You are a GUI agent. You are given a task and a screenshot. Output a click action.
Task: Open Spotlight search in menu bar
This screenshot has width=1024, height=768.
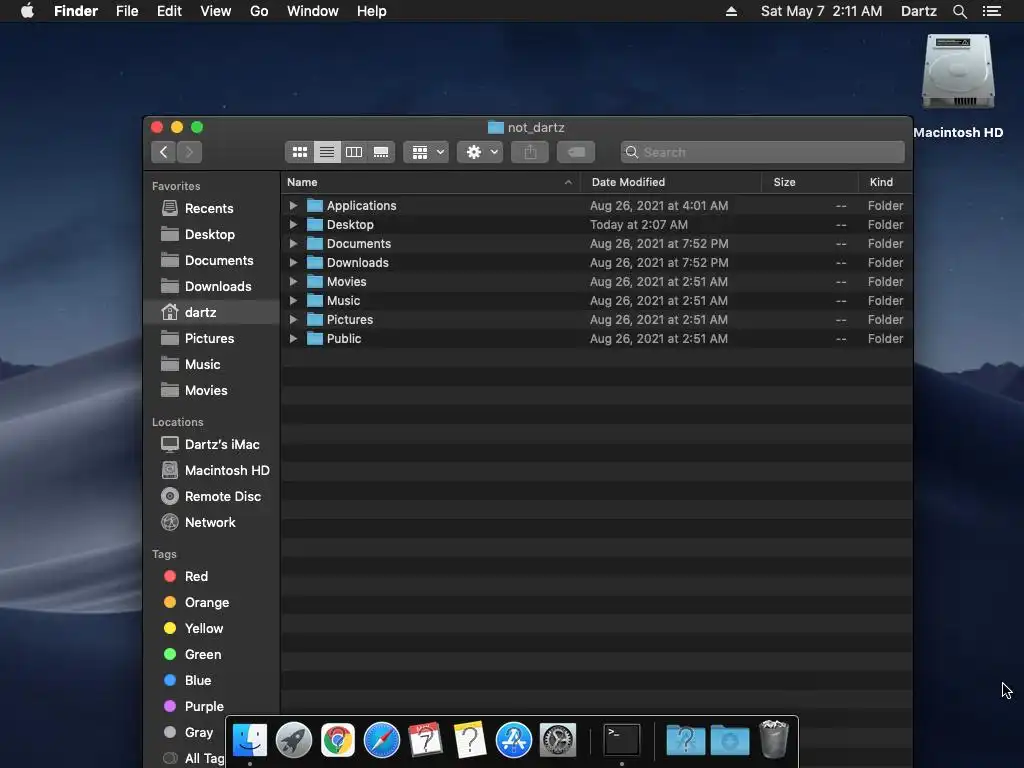959,11
